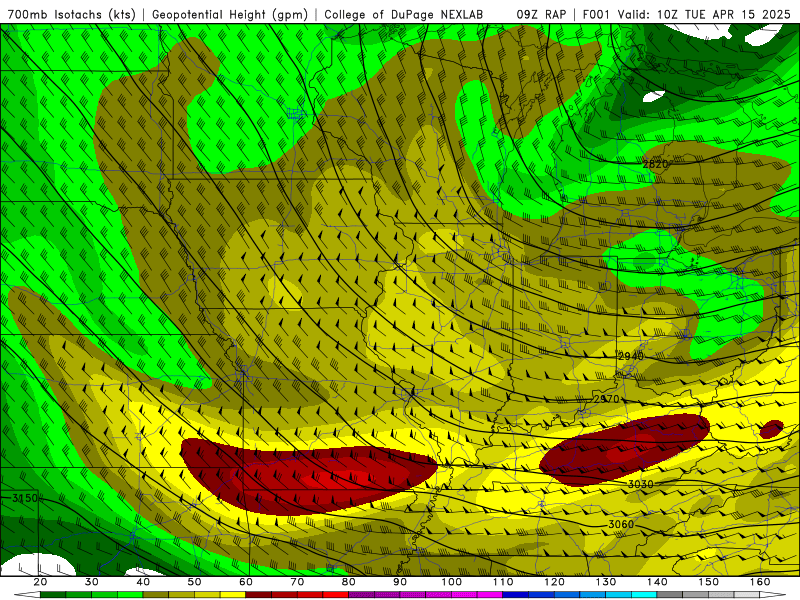Click the 150 value on color scale
800x600 pixels.
tap(709, 582)
